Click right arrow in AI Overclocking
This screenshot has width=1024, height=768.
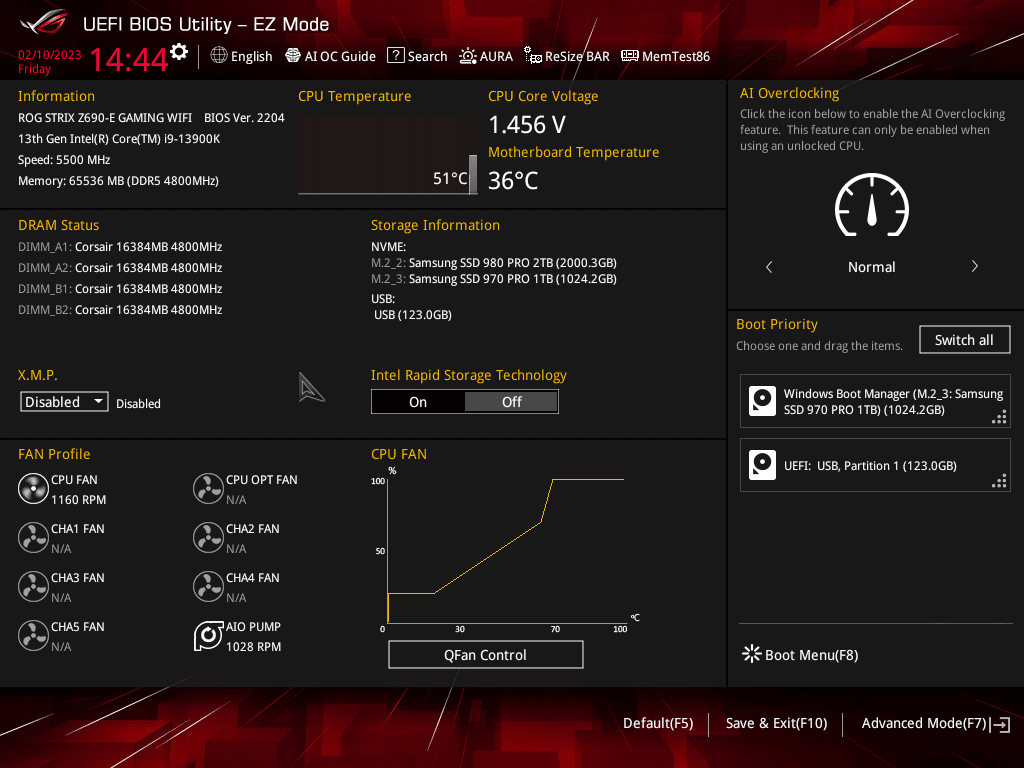point(974,266)
